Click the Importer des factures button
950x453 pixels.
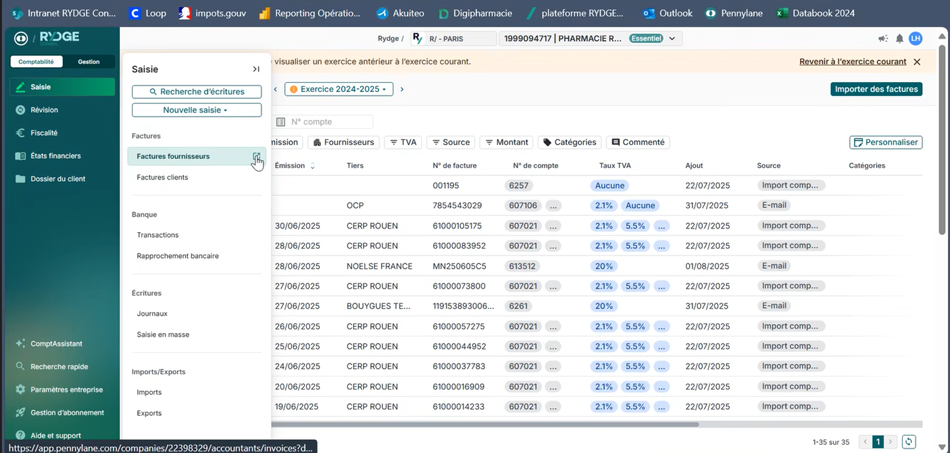tap(876, 89)
